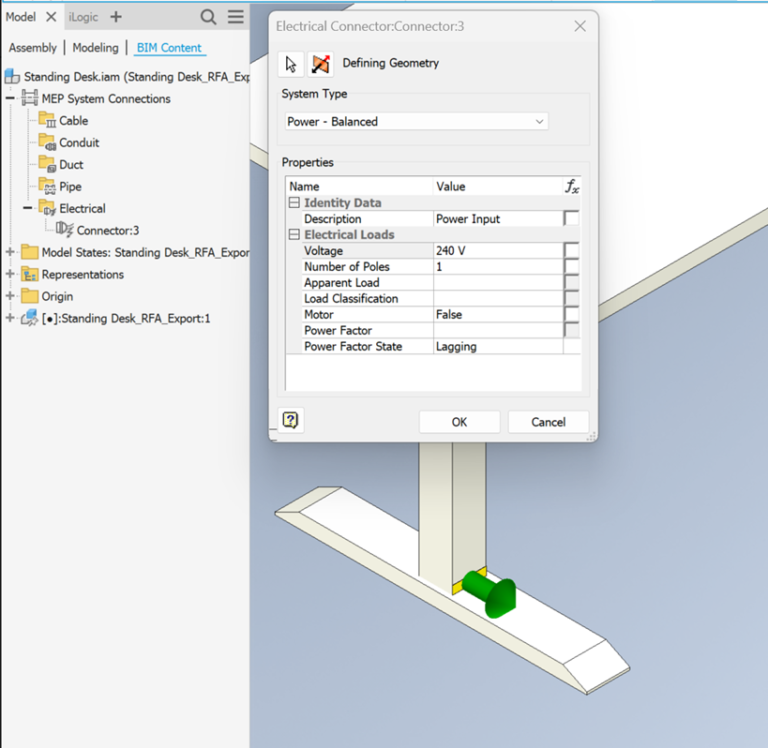
Task: Select the BIM Content browser view
Action: 169,48
